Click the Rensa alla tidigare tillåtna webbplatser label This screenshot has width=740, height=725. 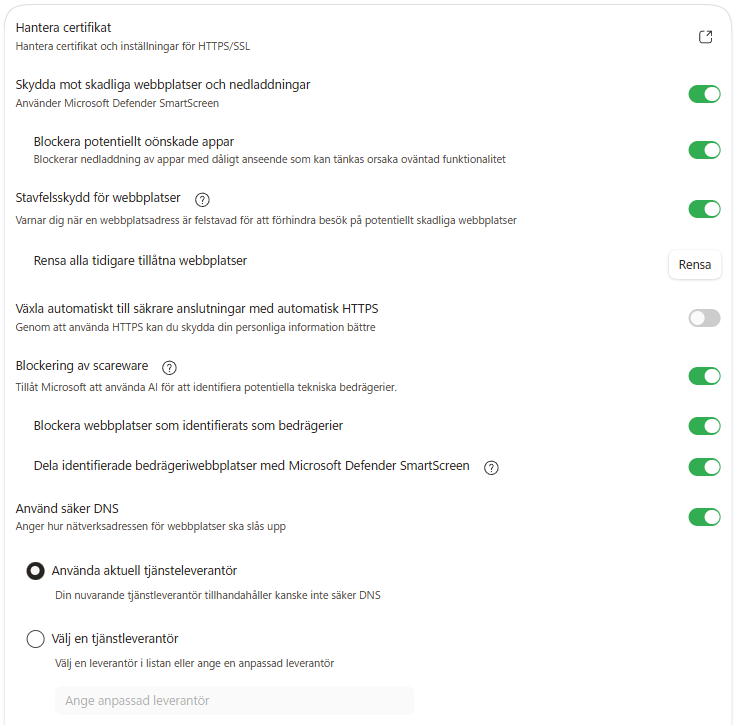[x=140, y=261]
